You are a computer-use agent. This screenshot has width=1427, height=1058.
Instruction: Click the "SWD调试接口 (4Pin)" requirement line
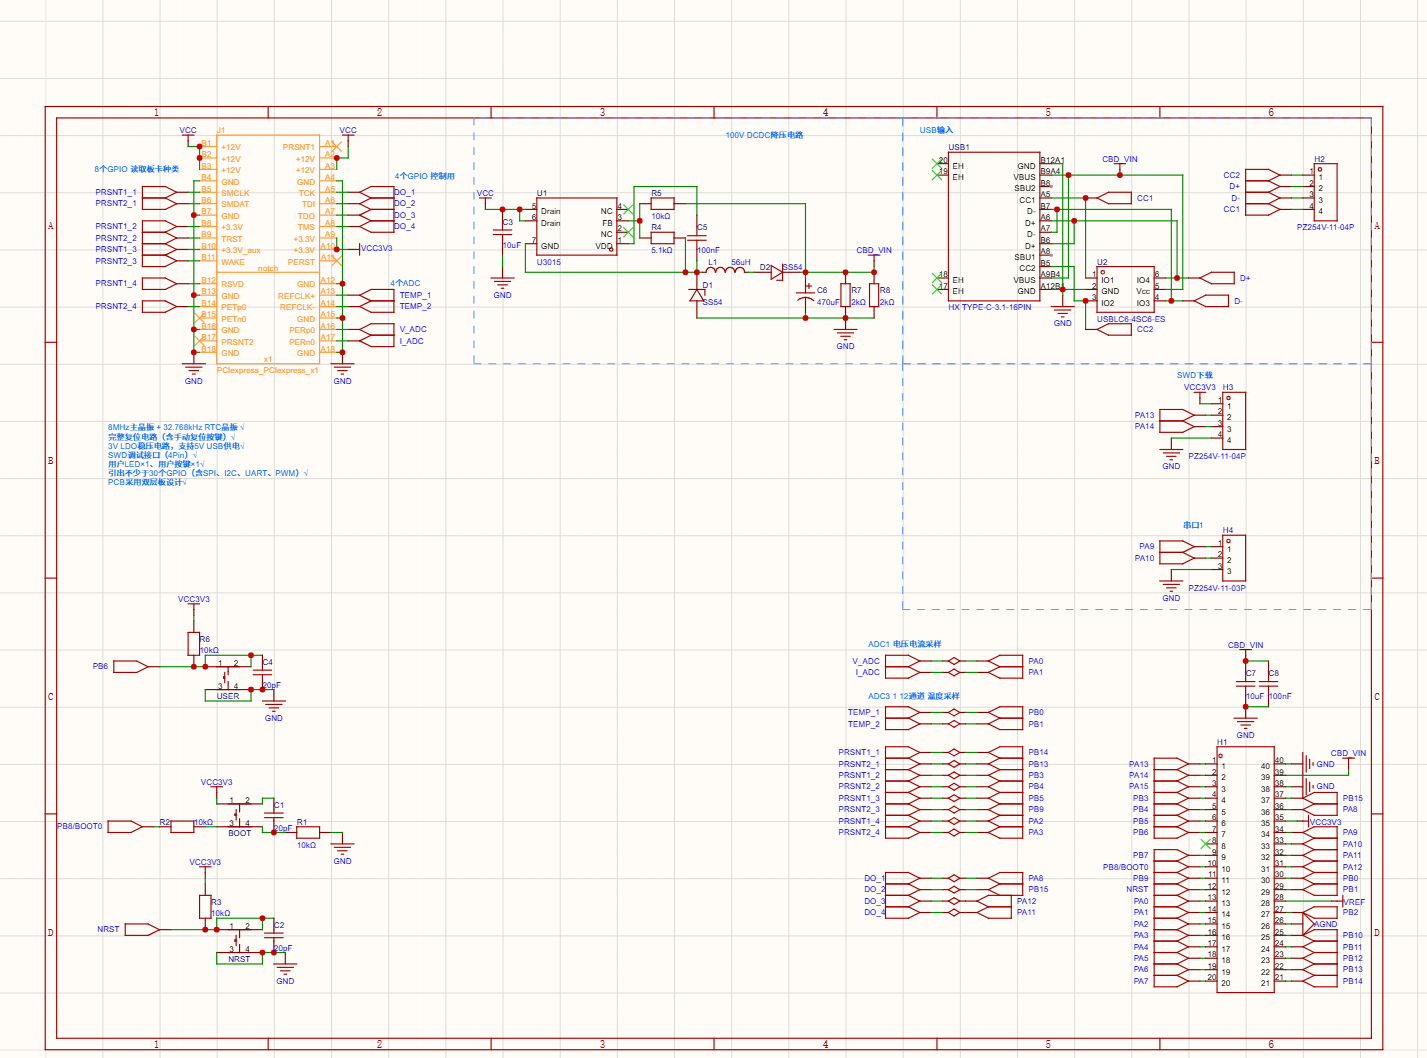pos(152,455)
